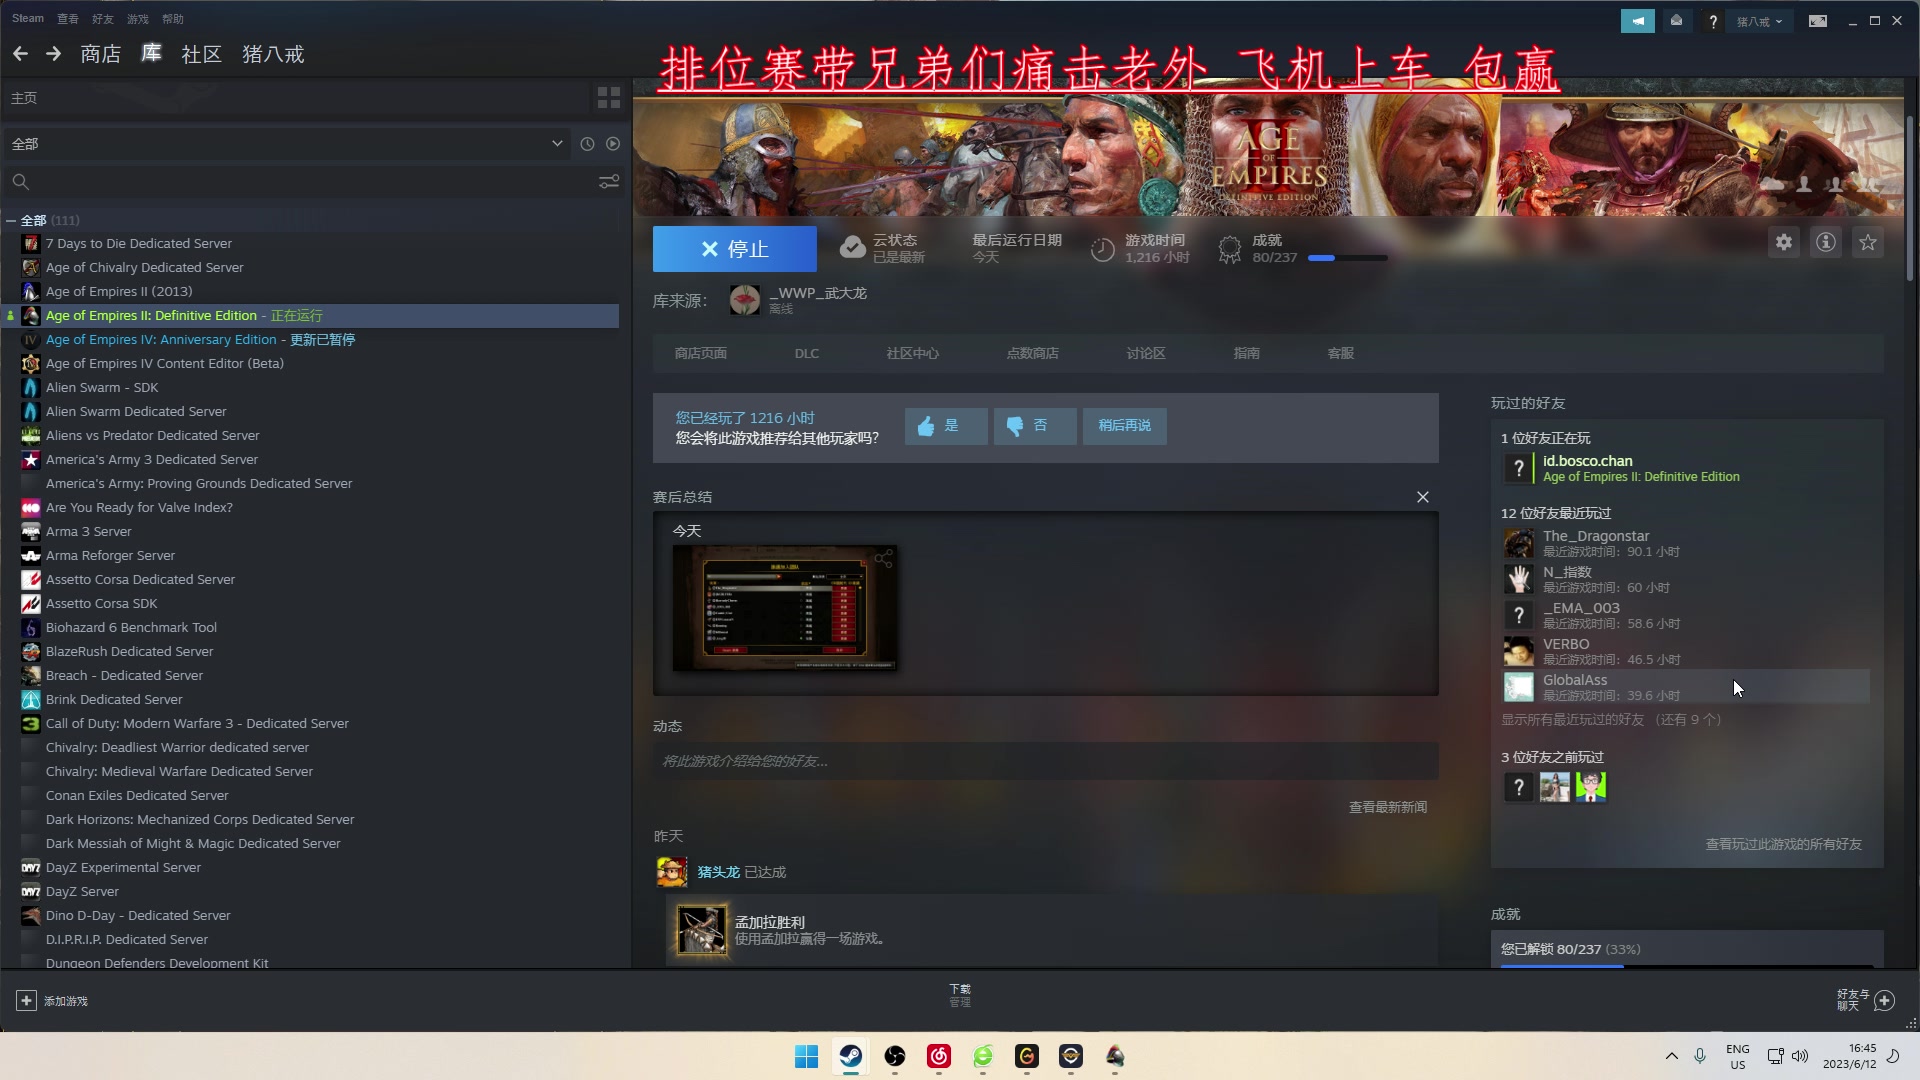This screenshot has height=1080, width=1920.
Task: Show all friends who recently played
Action: point(1611,719)
